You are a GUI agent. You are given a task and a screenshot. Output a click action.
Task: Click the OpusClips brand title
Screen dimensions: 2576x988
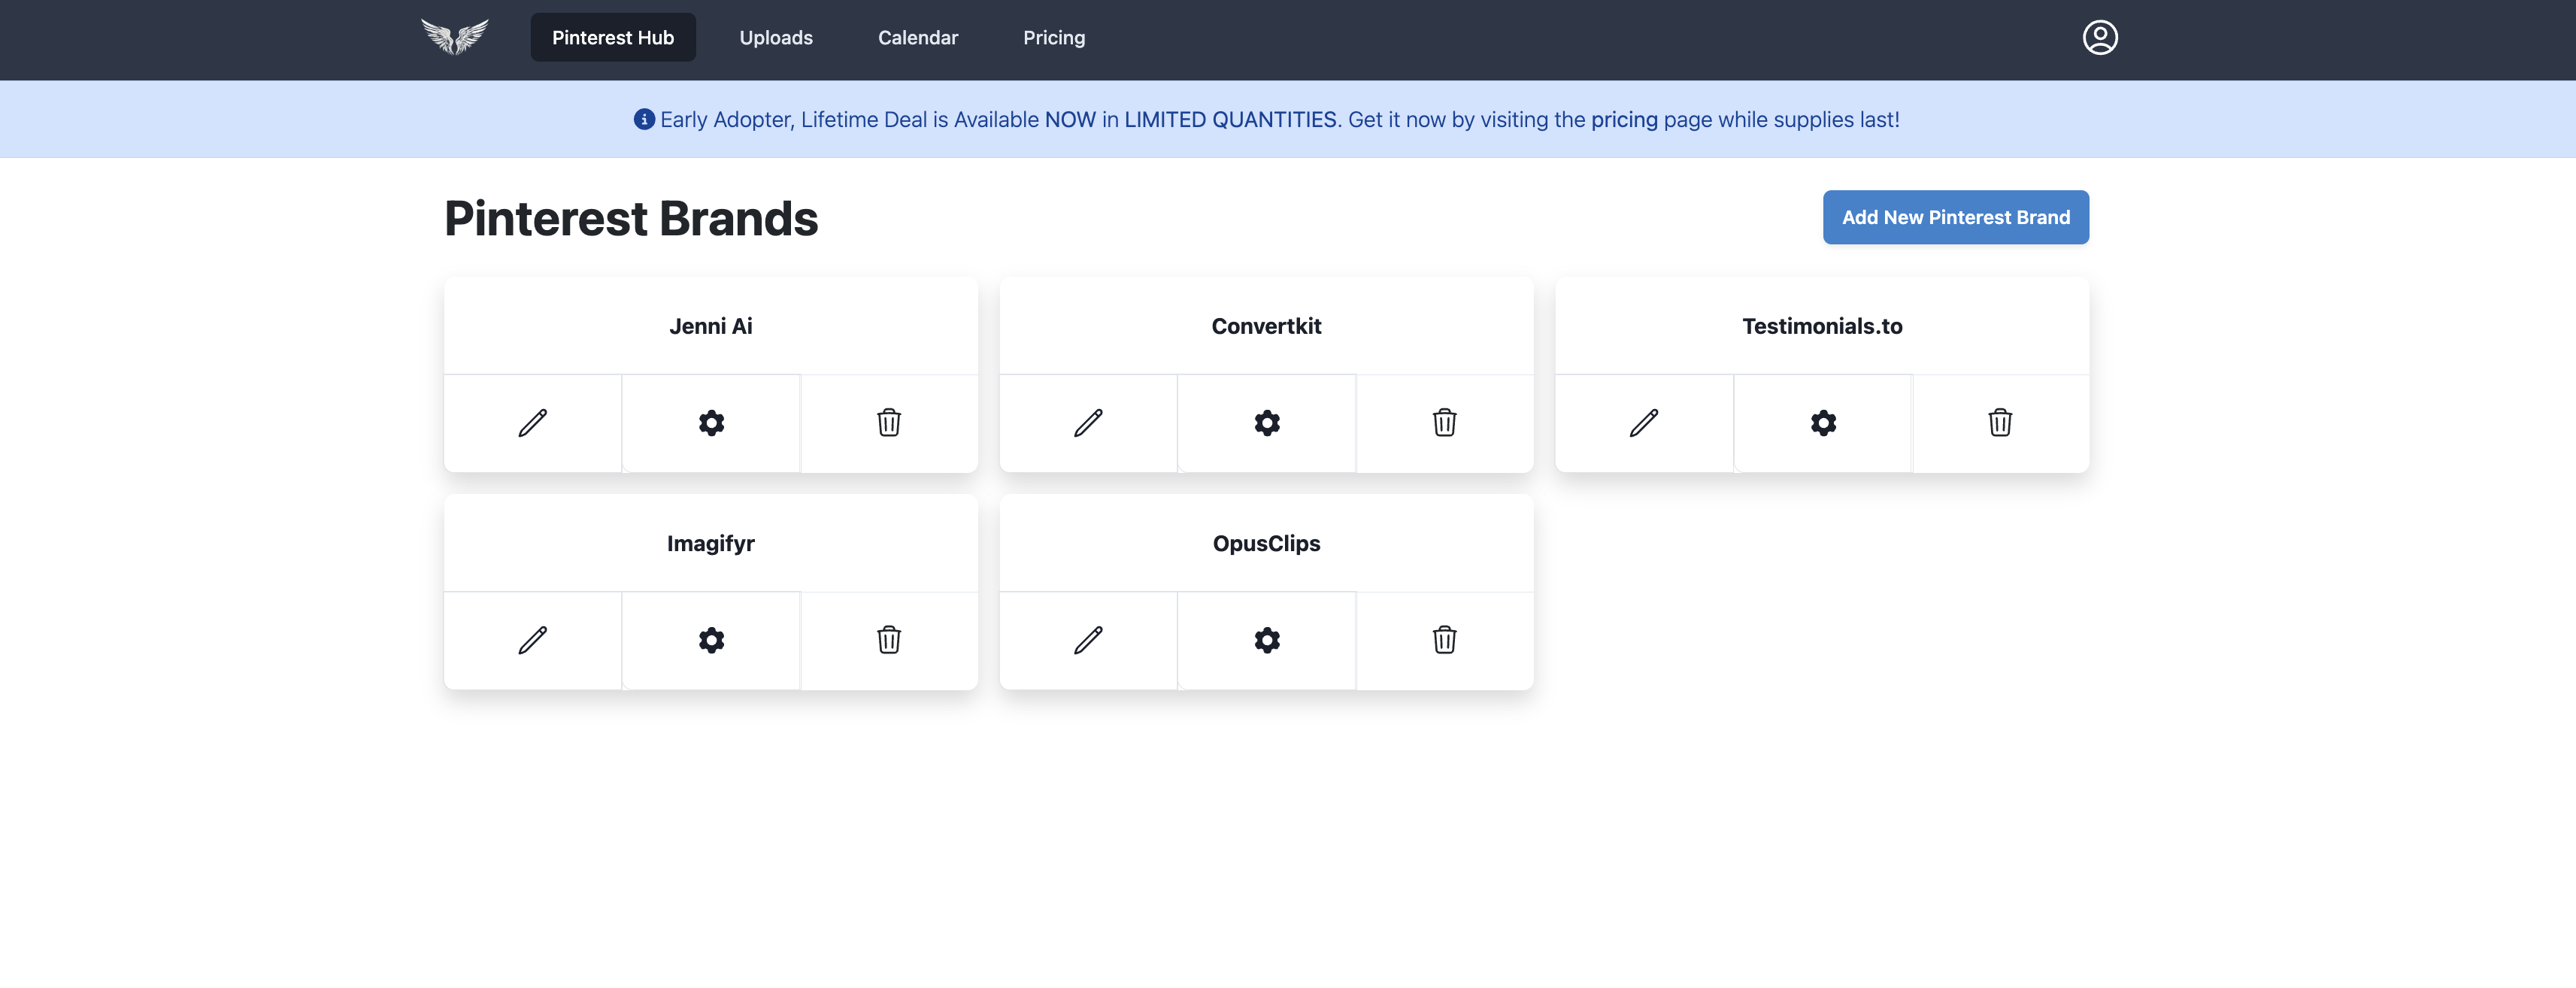coord(1266,544)
